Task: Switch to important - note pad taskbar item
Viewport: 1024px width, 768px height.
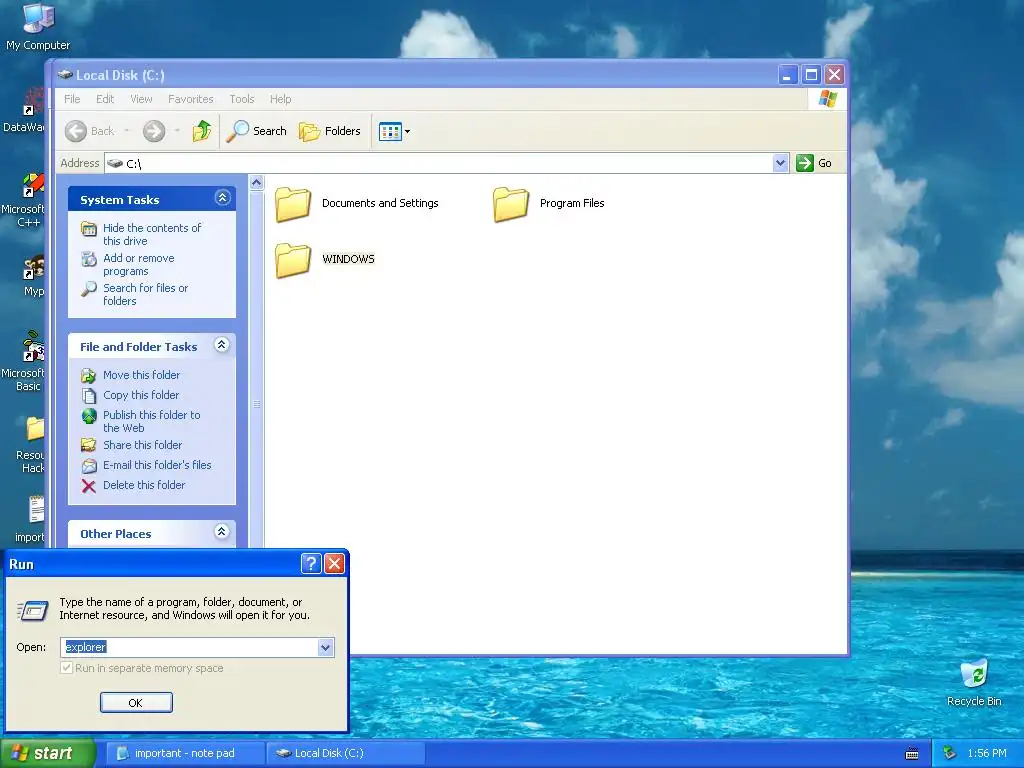Action: [185, 754]
